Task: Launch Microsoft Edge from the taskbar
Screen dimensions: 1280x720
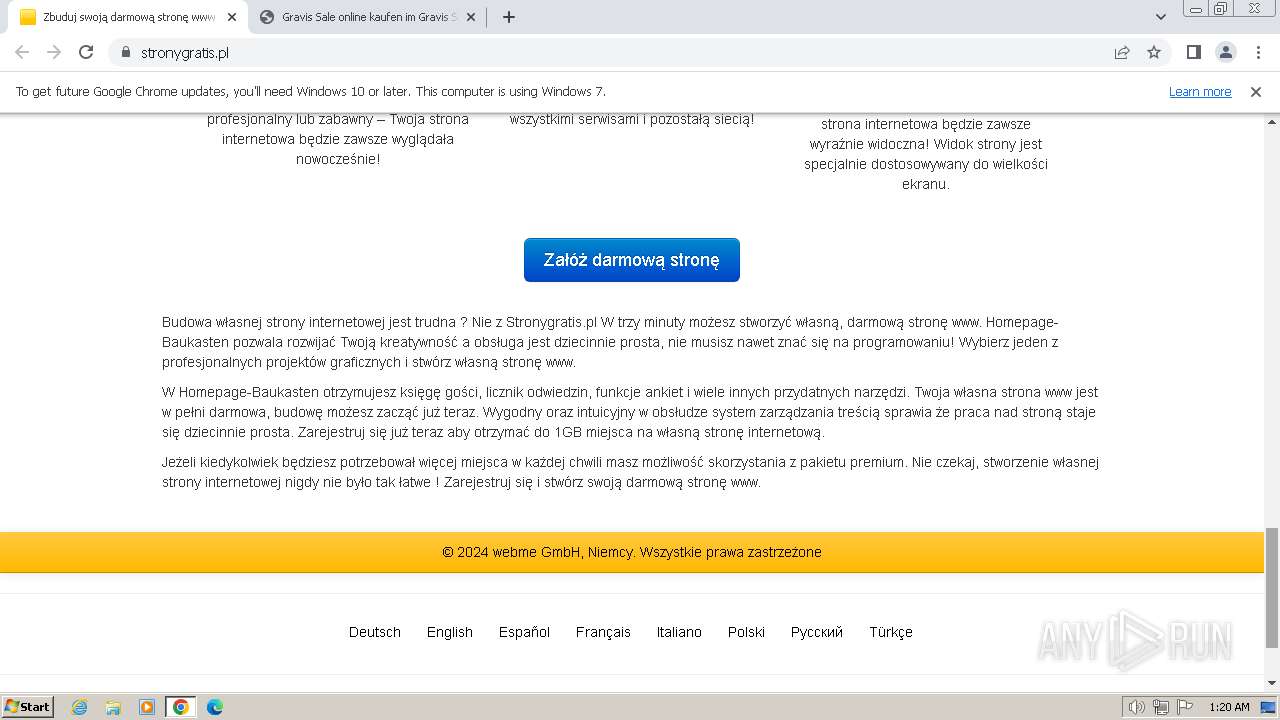Action: click(x=215, y=707)
